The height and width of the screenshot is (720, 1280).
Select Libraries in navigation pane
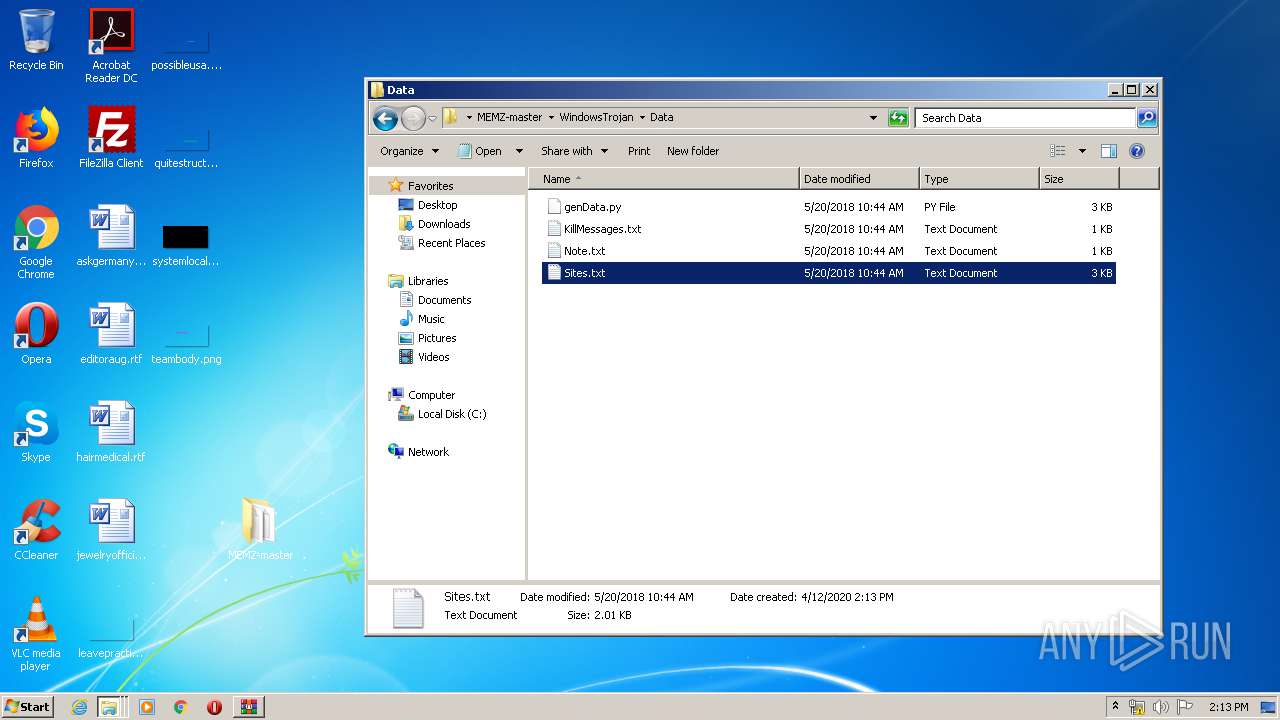pos(428,281)
